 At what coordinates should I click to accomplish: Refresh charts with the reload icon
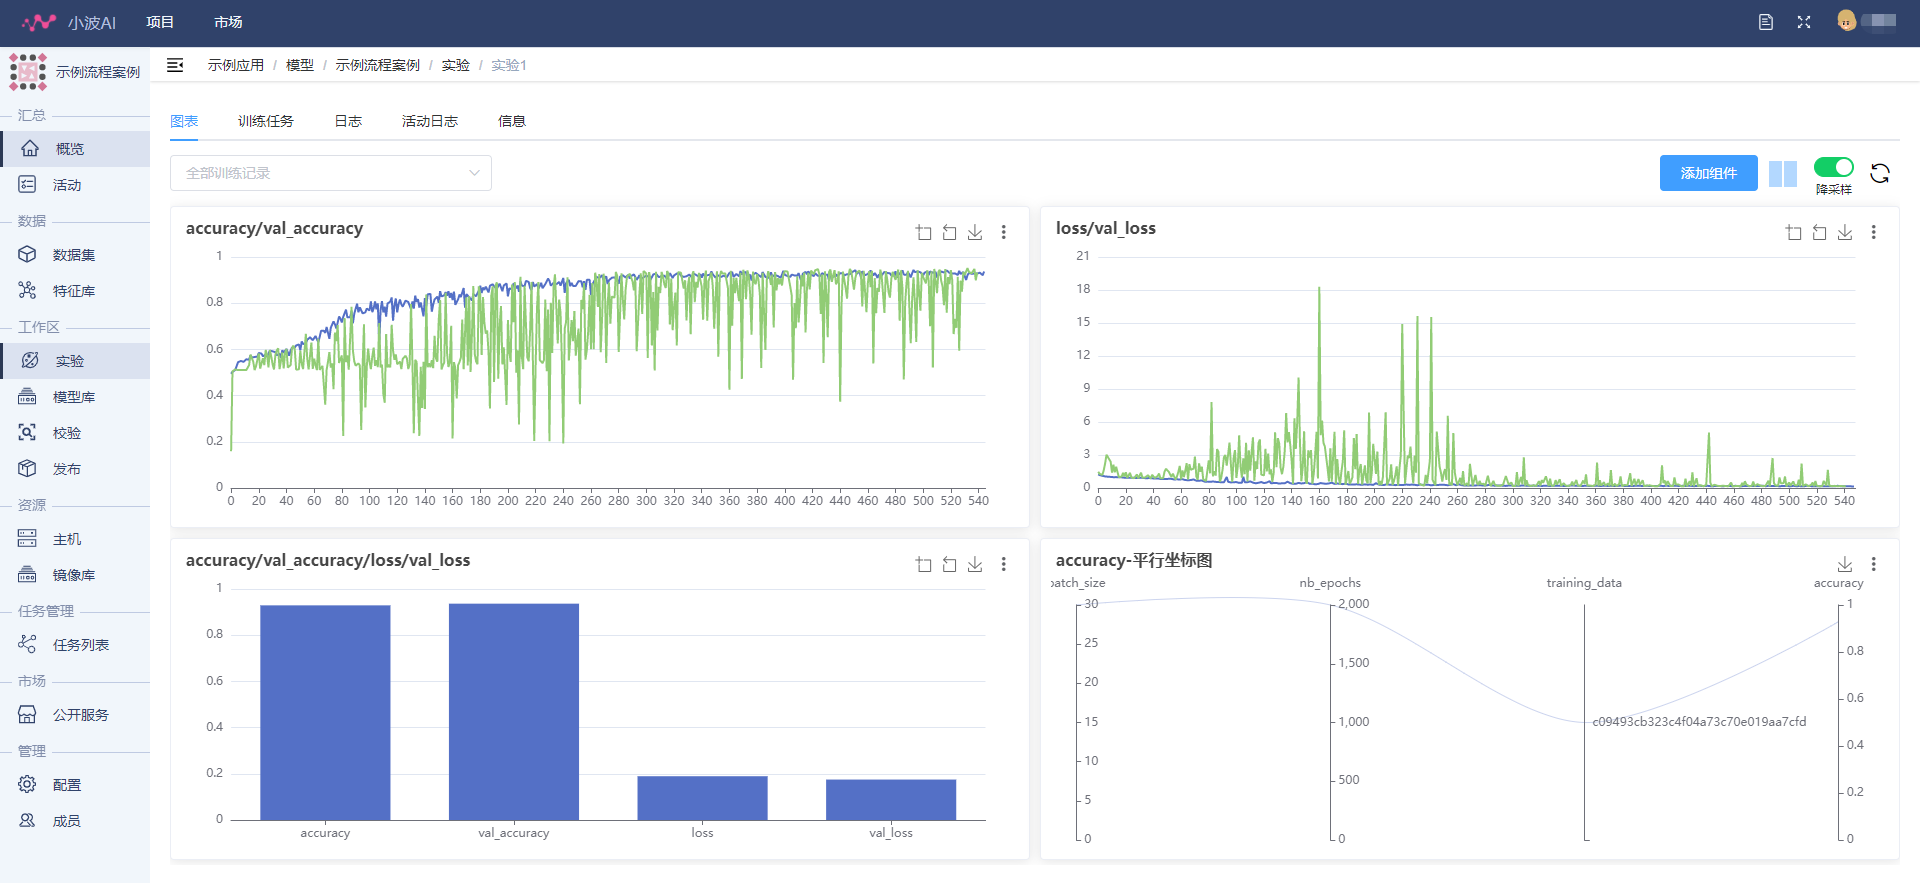[1880, 173]
